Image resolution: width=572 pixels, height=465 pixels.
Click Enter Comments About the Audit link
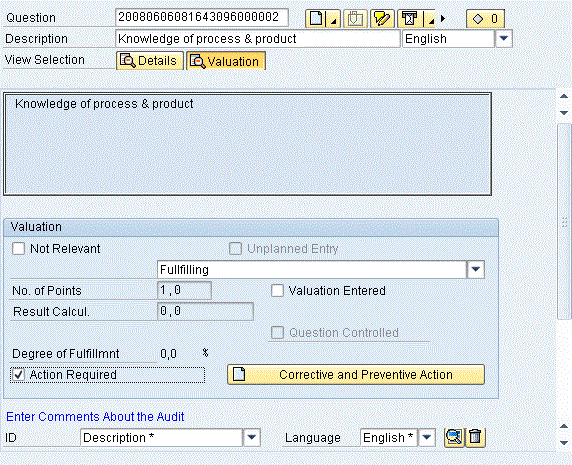tap(95, 416)
